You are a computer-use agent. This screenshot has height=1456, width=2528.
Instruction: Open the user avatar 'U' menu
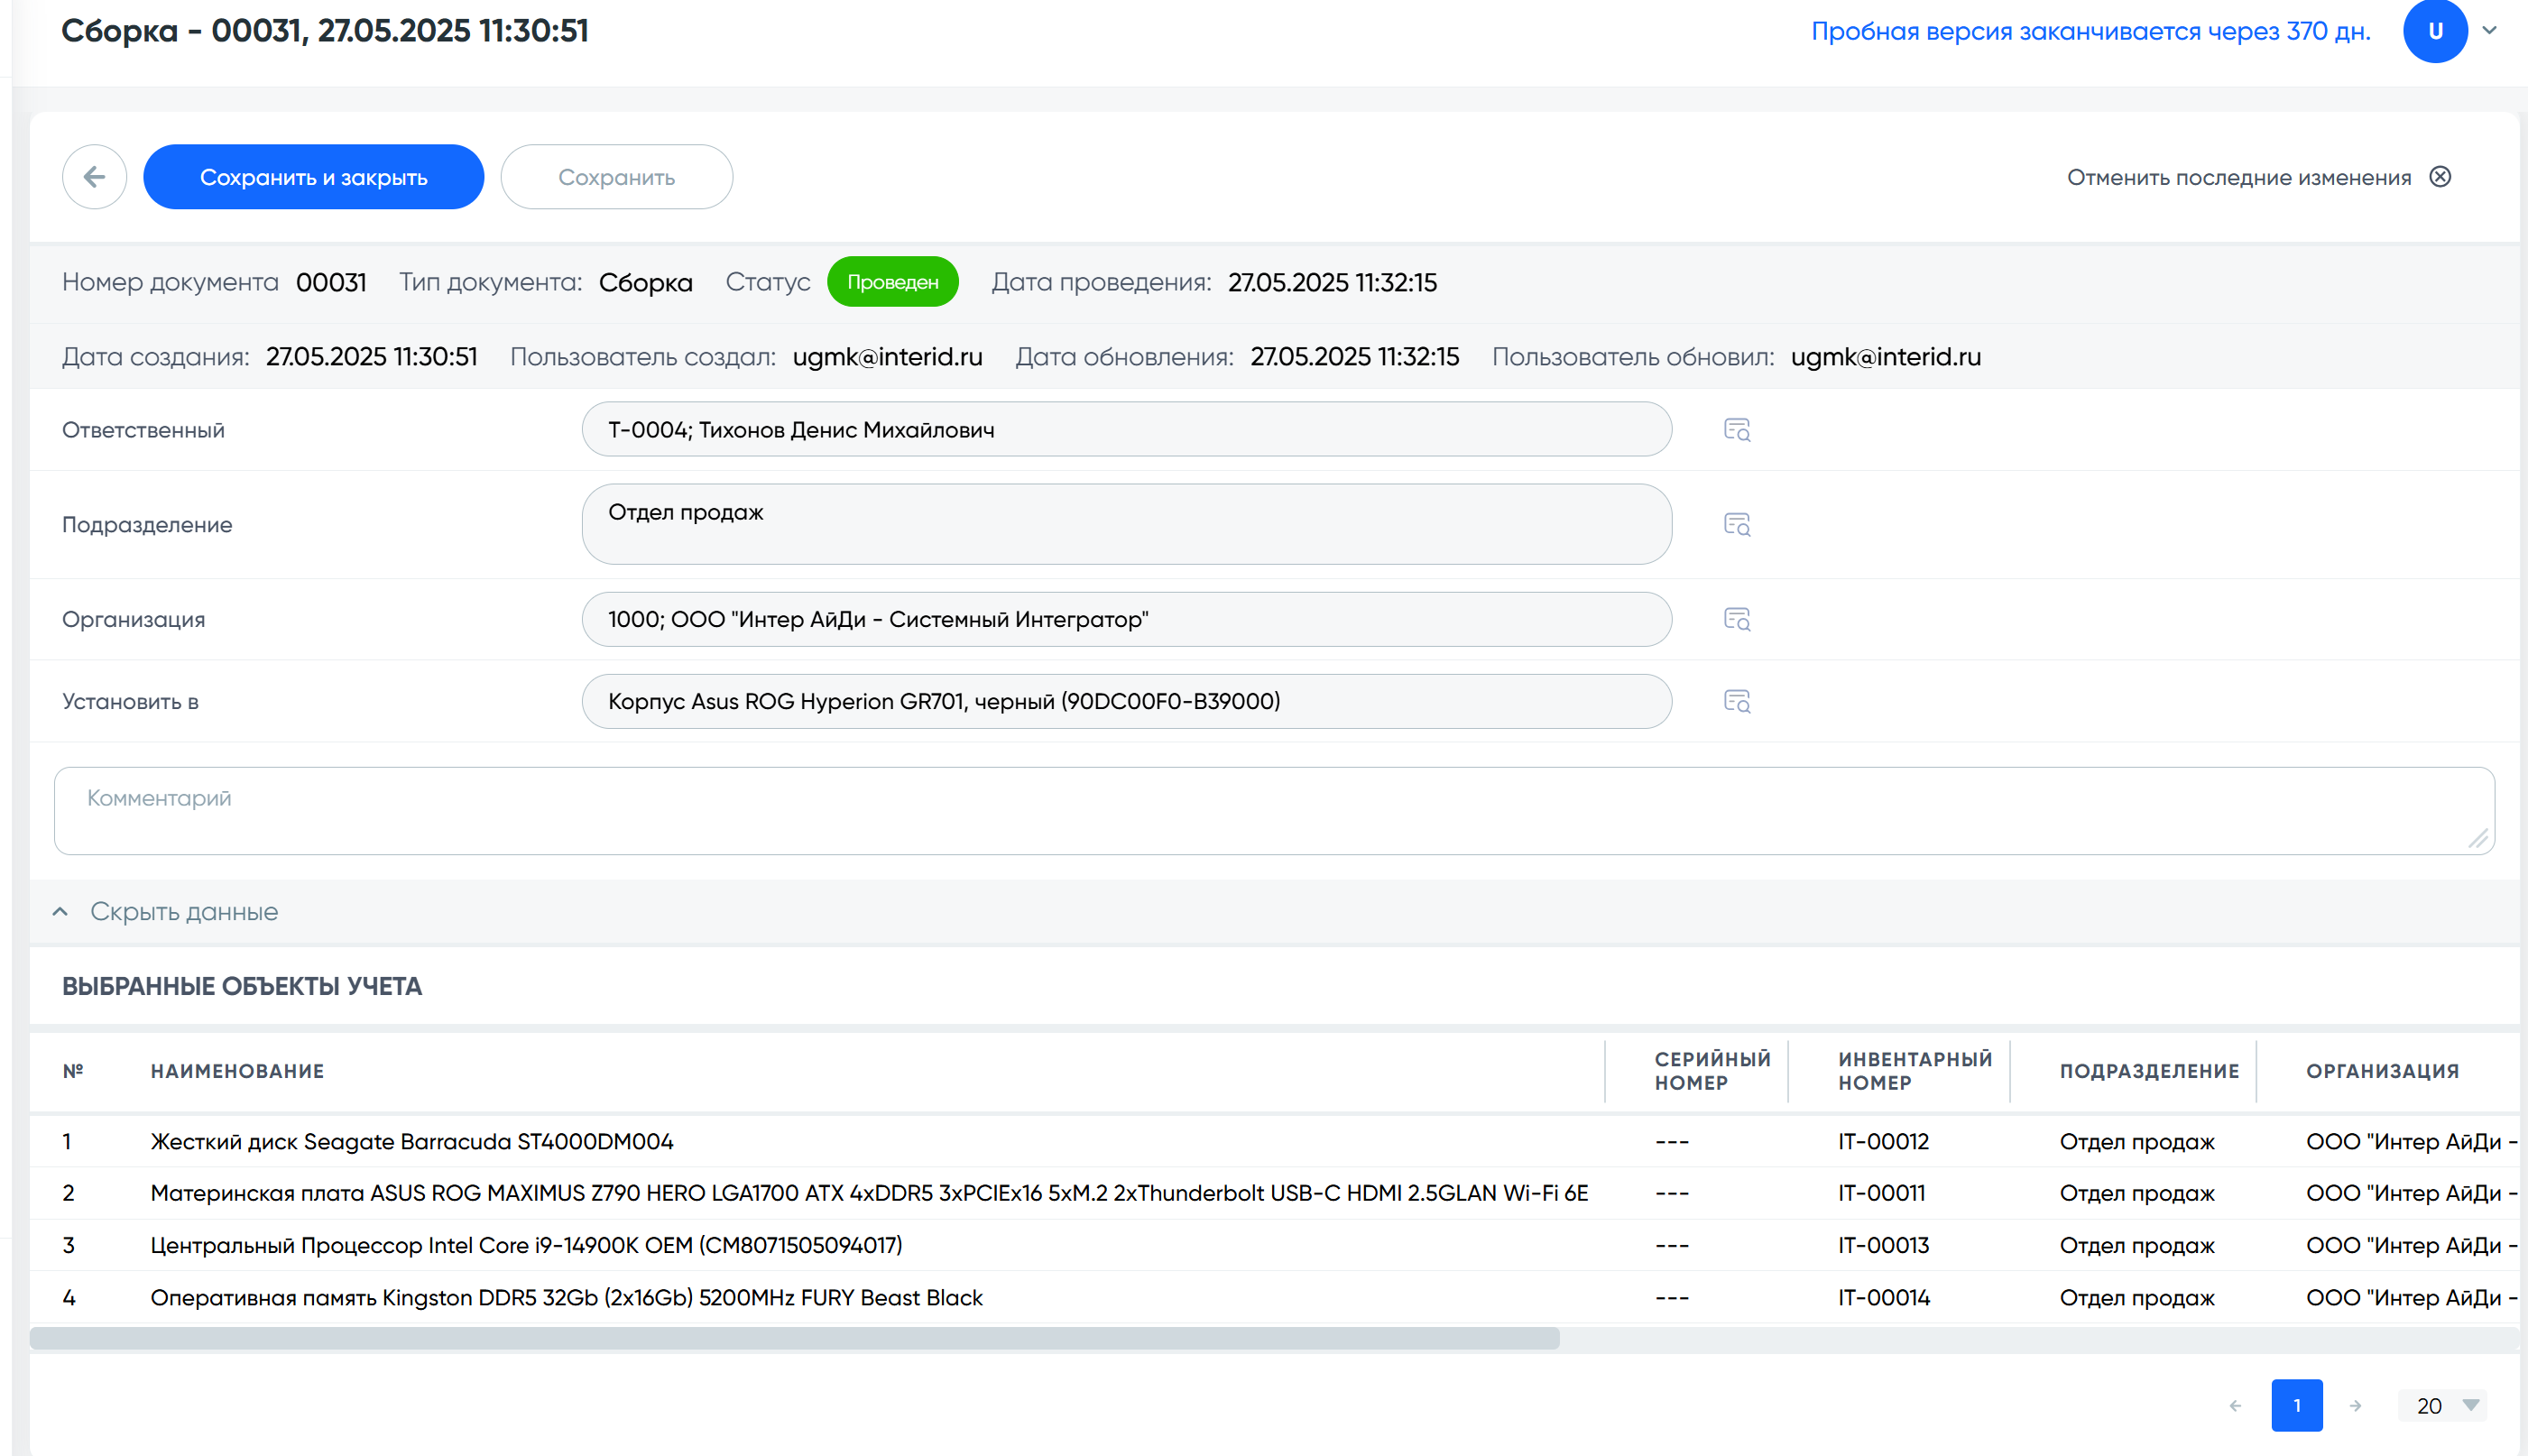2434,31
